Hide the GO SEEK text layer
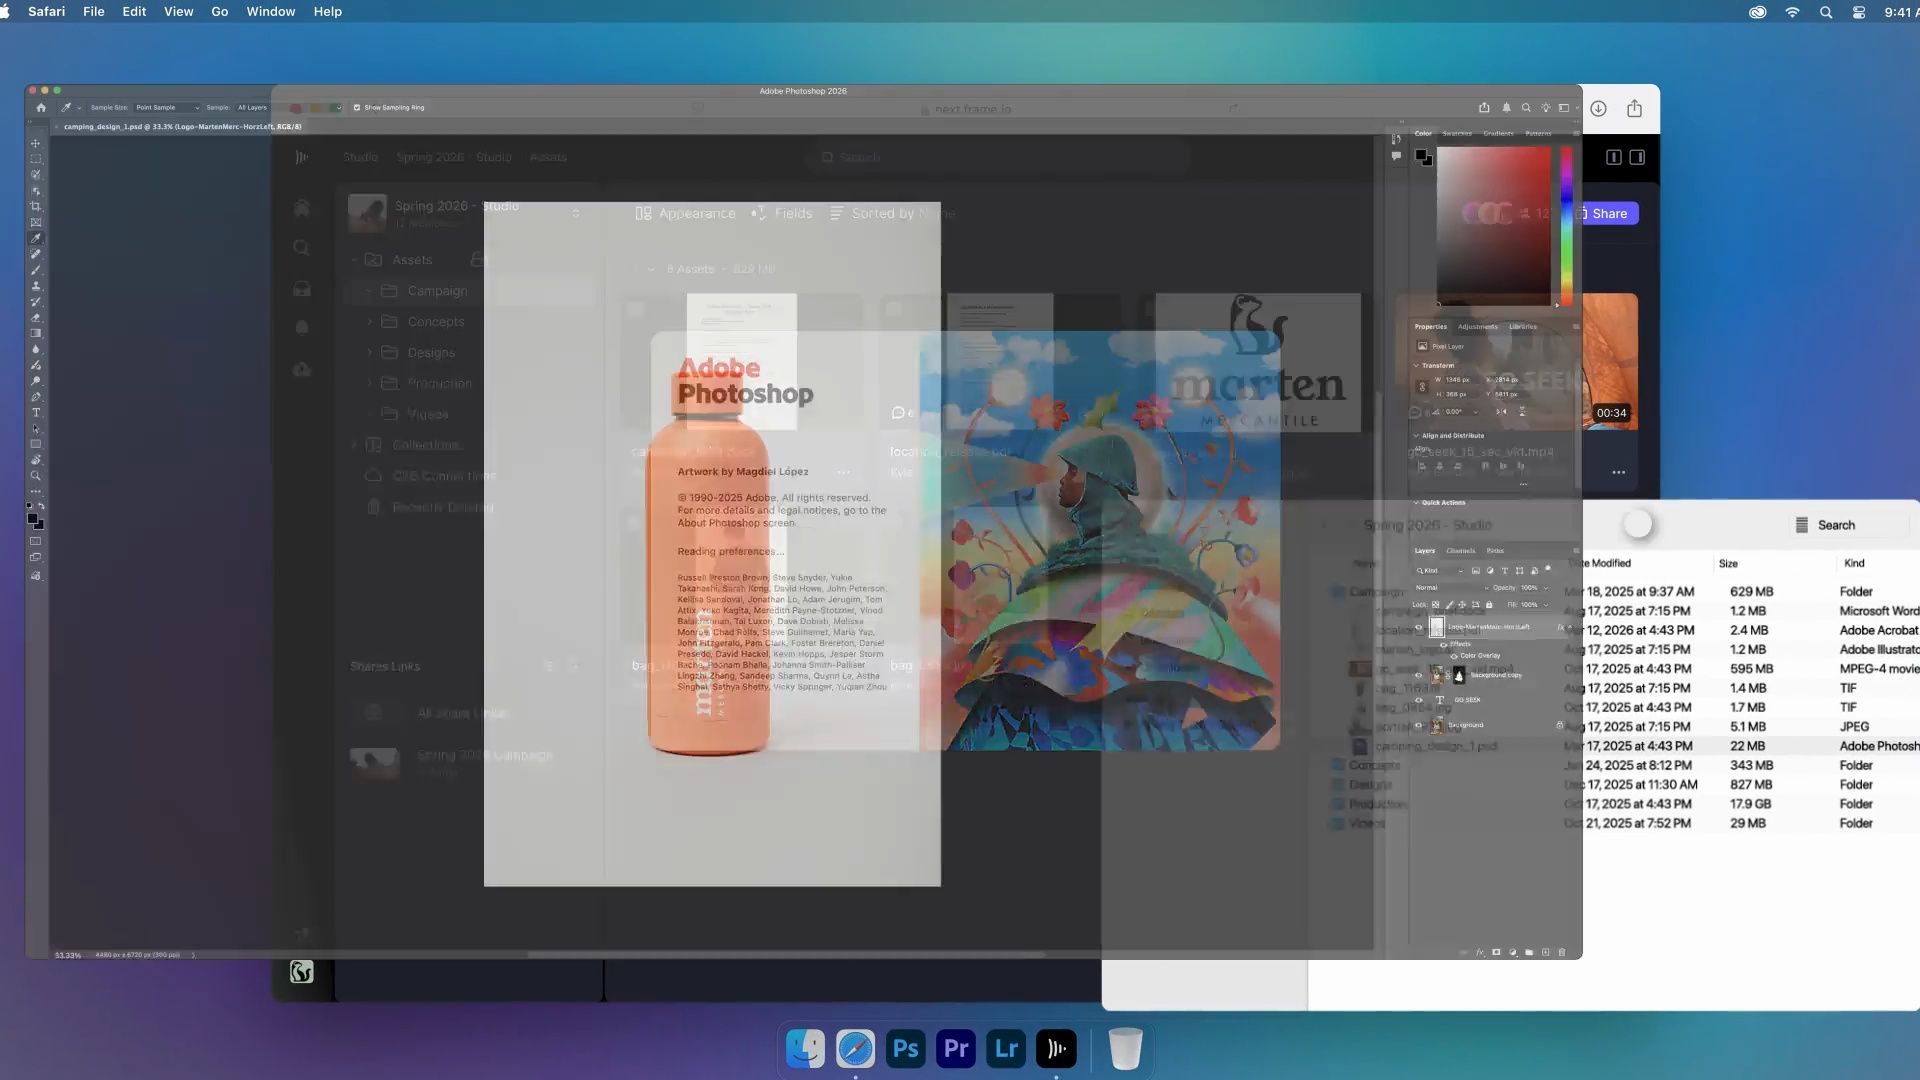The image size is (1920, 1080). pyautogui.click(x=1418, y=700)
